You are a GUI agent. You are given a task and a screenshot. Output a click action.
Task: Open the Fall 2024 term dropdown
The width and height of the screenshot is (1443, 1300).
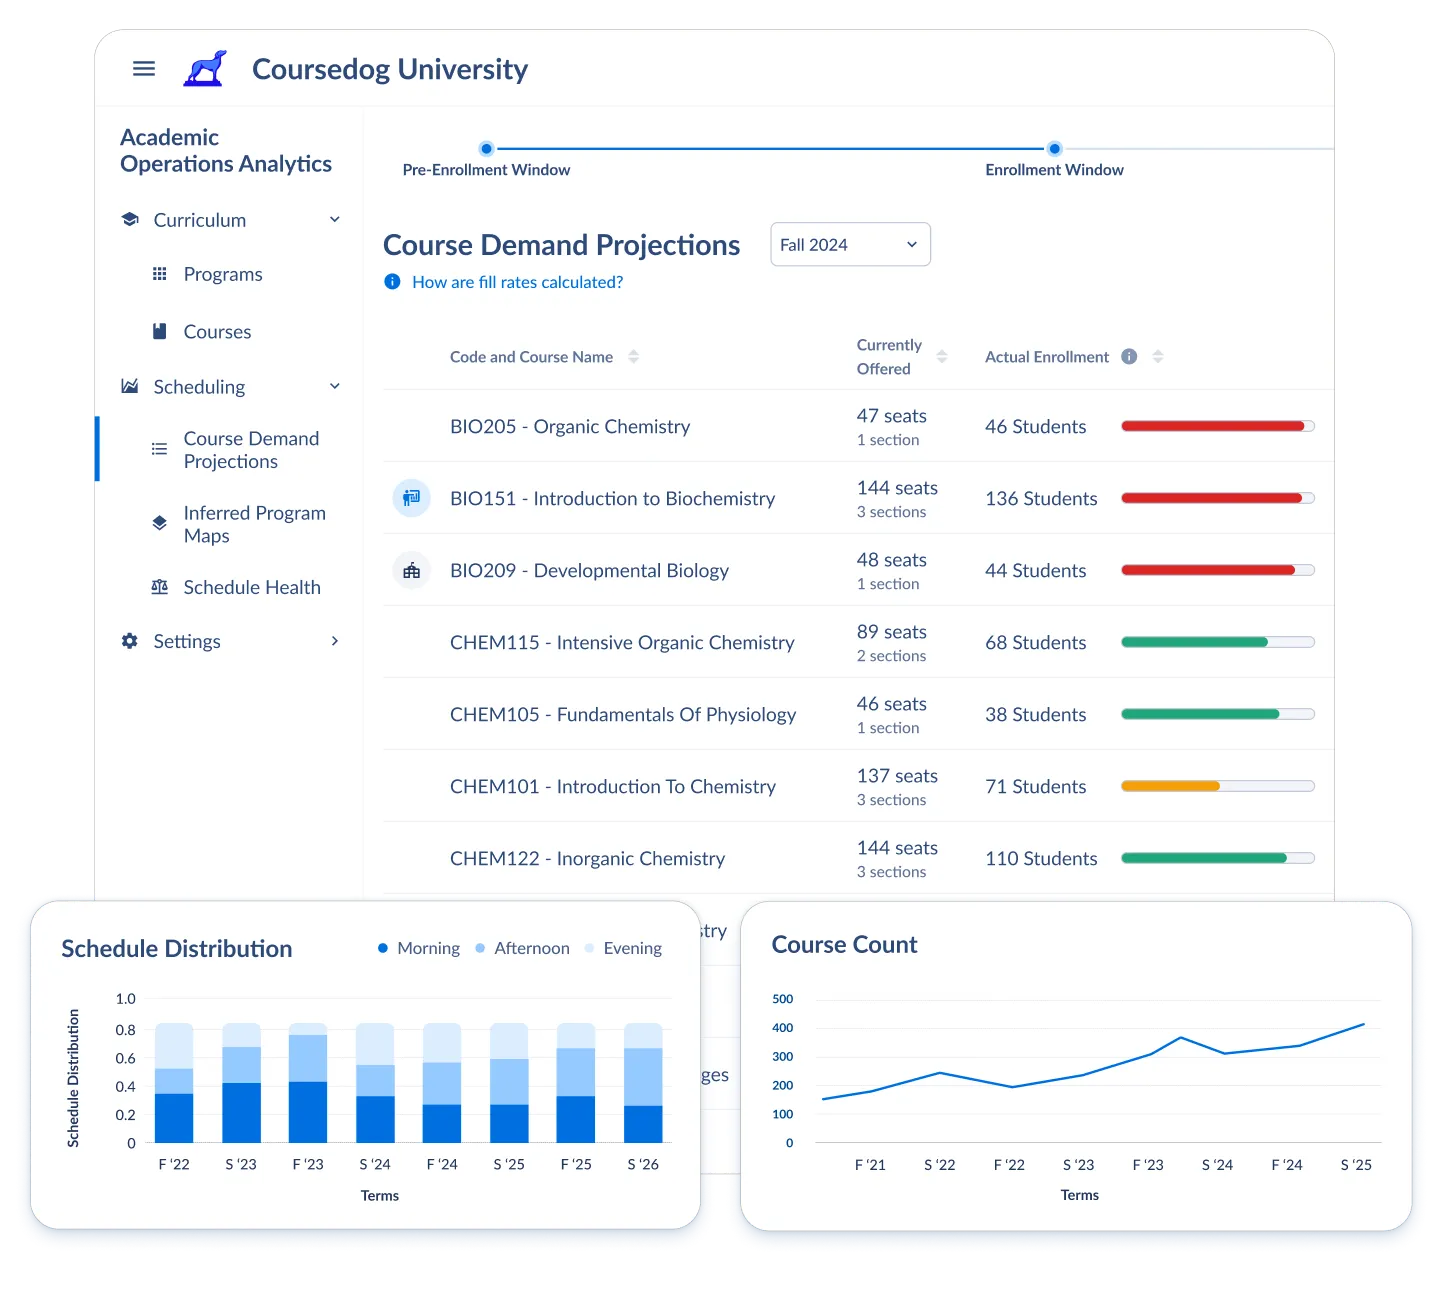850,244
